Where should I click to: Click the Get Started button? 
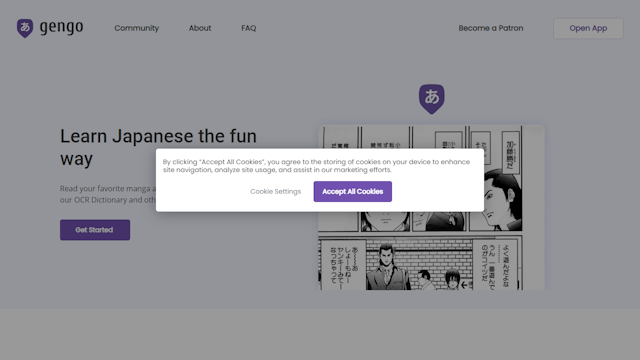95,230
